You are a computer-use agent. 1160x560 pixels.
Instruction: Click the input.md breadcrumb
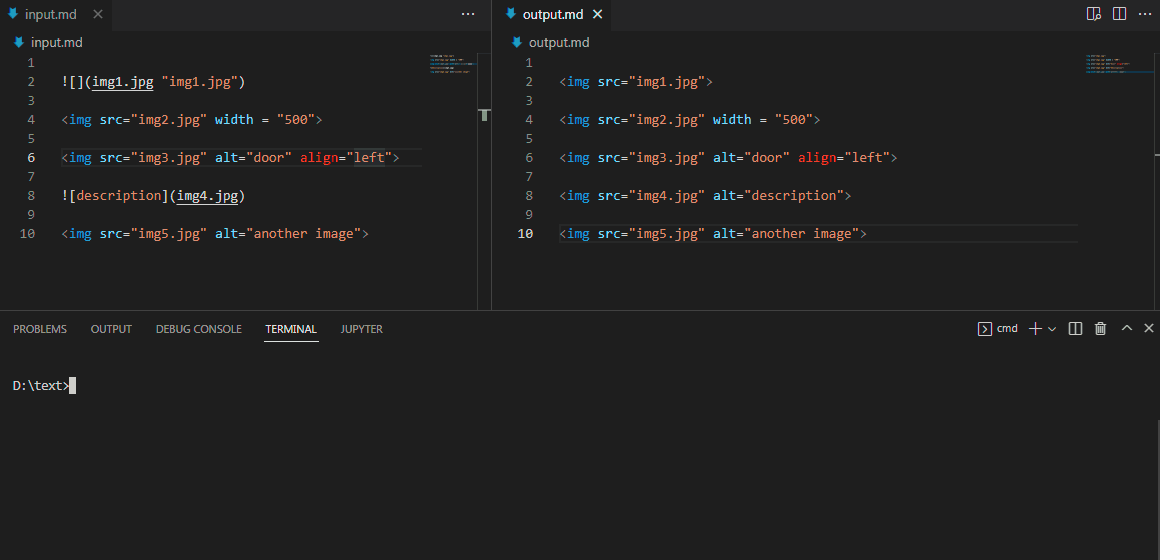(57, 42)
